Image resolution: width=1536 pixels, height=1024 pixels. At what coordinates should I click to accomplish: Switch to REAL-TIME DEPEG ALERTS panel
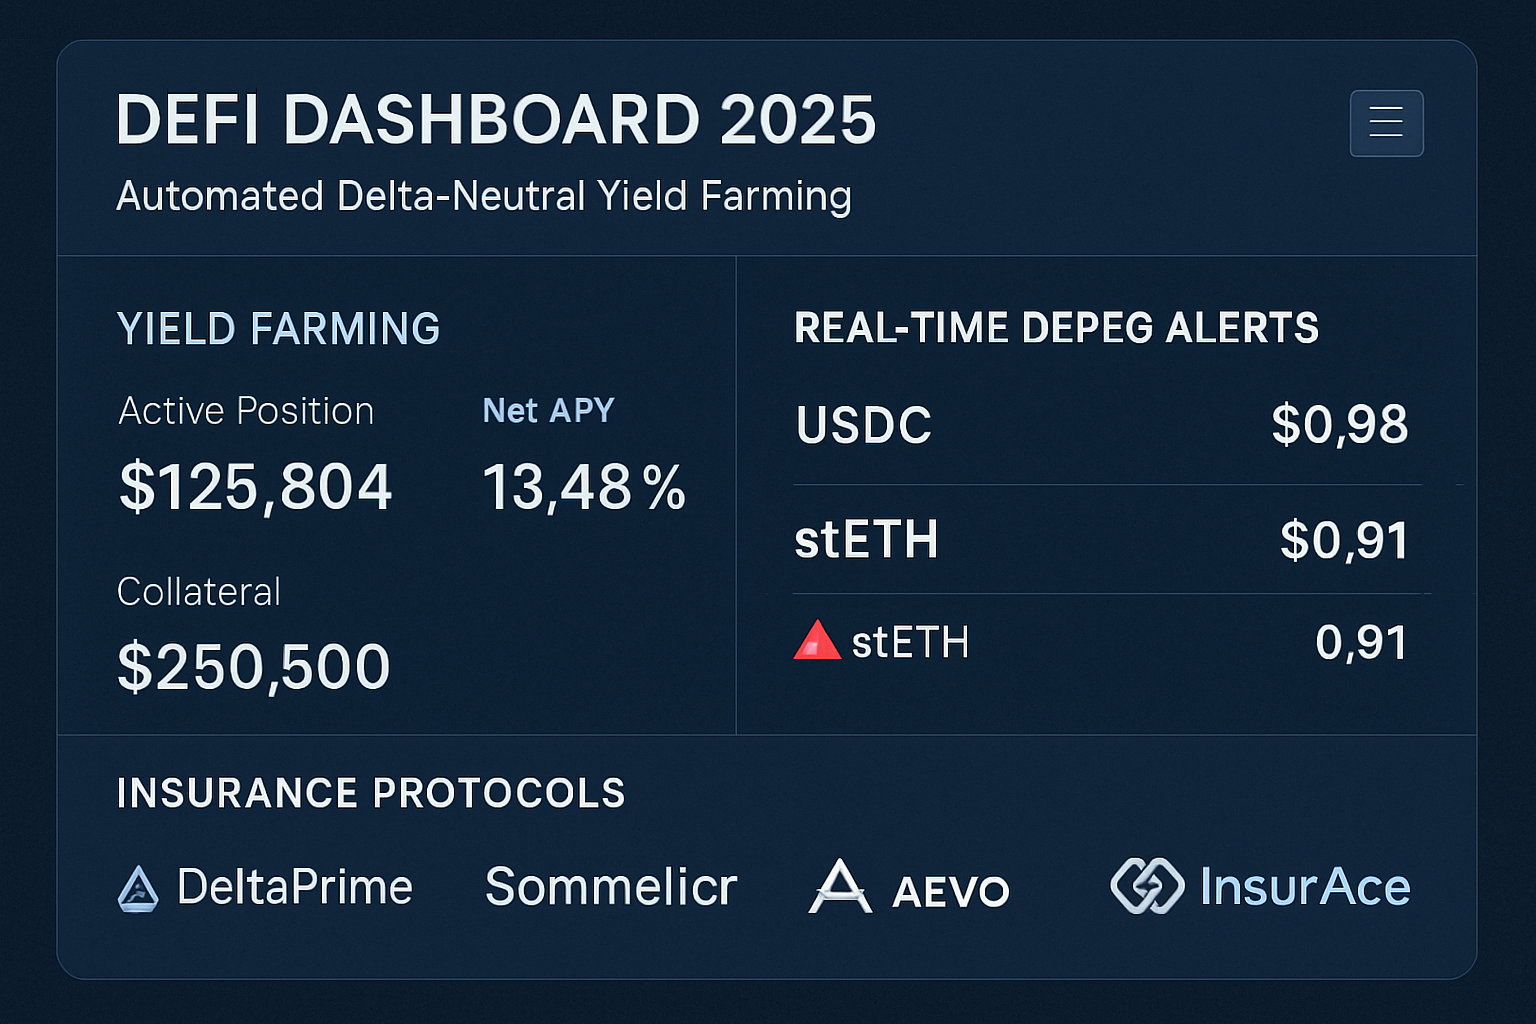pos(1056,327)
